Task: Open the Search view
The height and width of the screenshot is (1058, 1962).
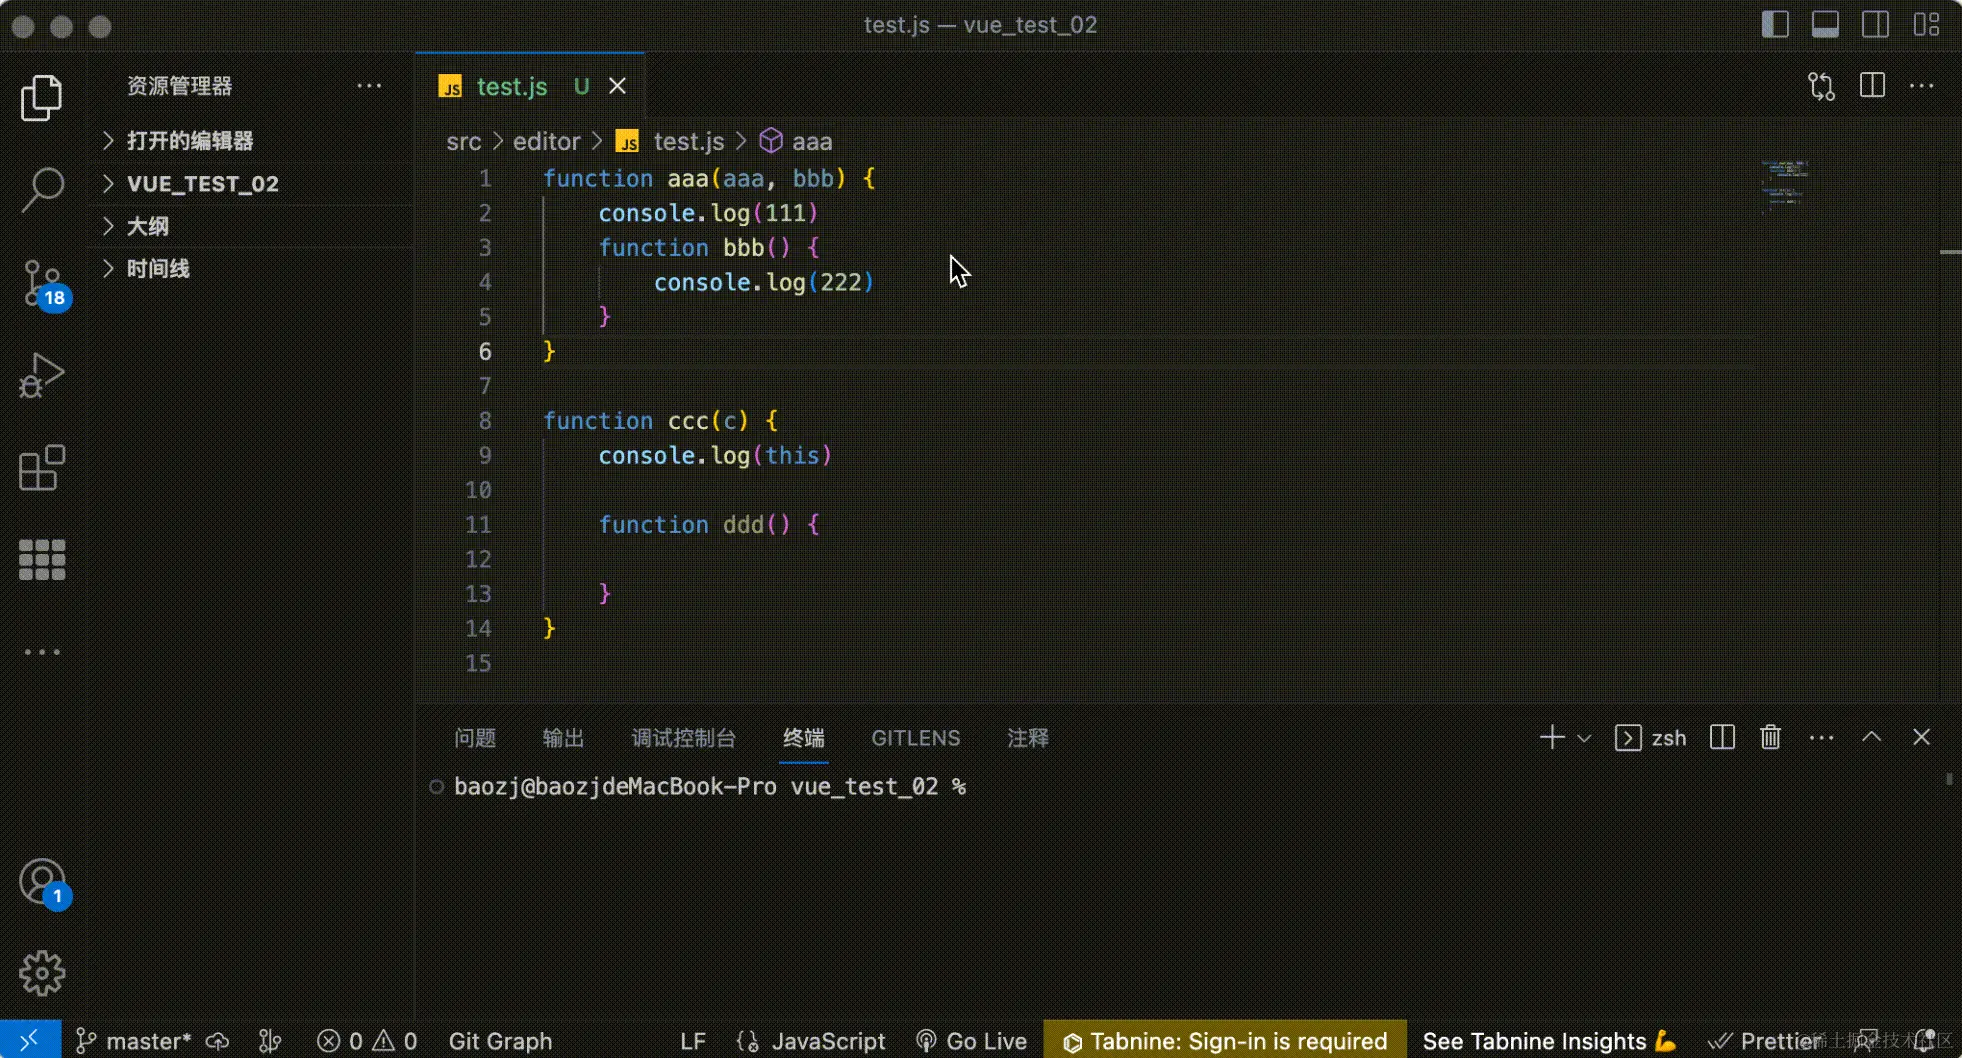Action: [x=41, y=189]
